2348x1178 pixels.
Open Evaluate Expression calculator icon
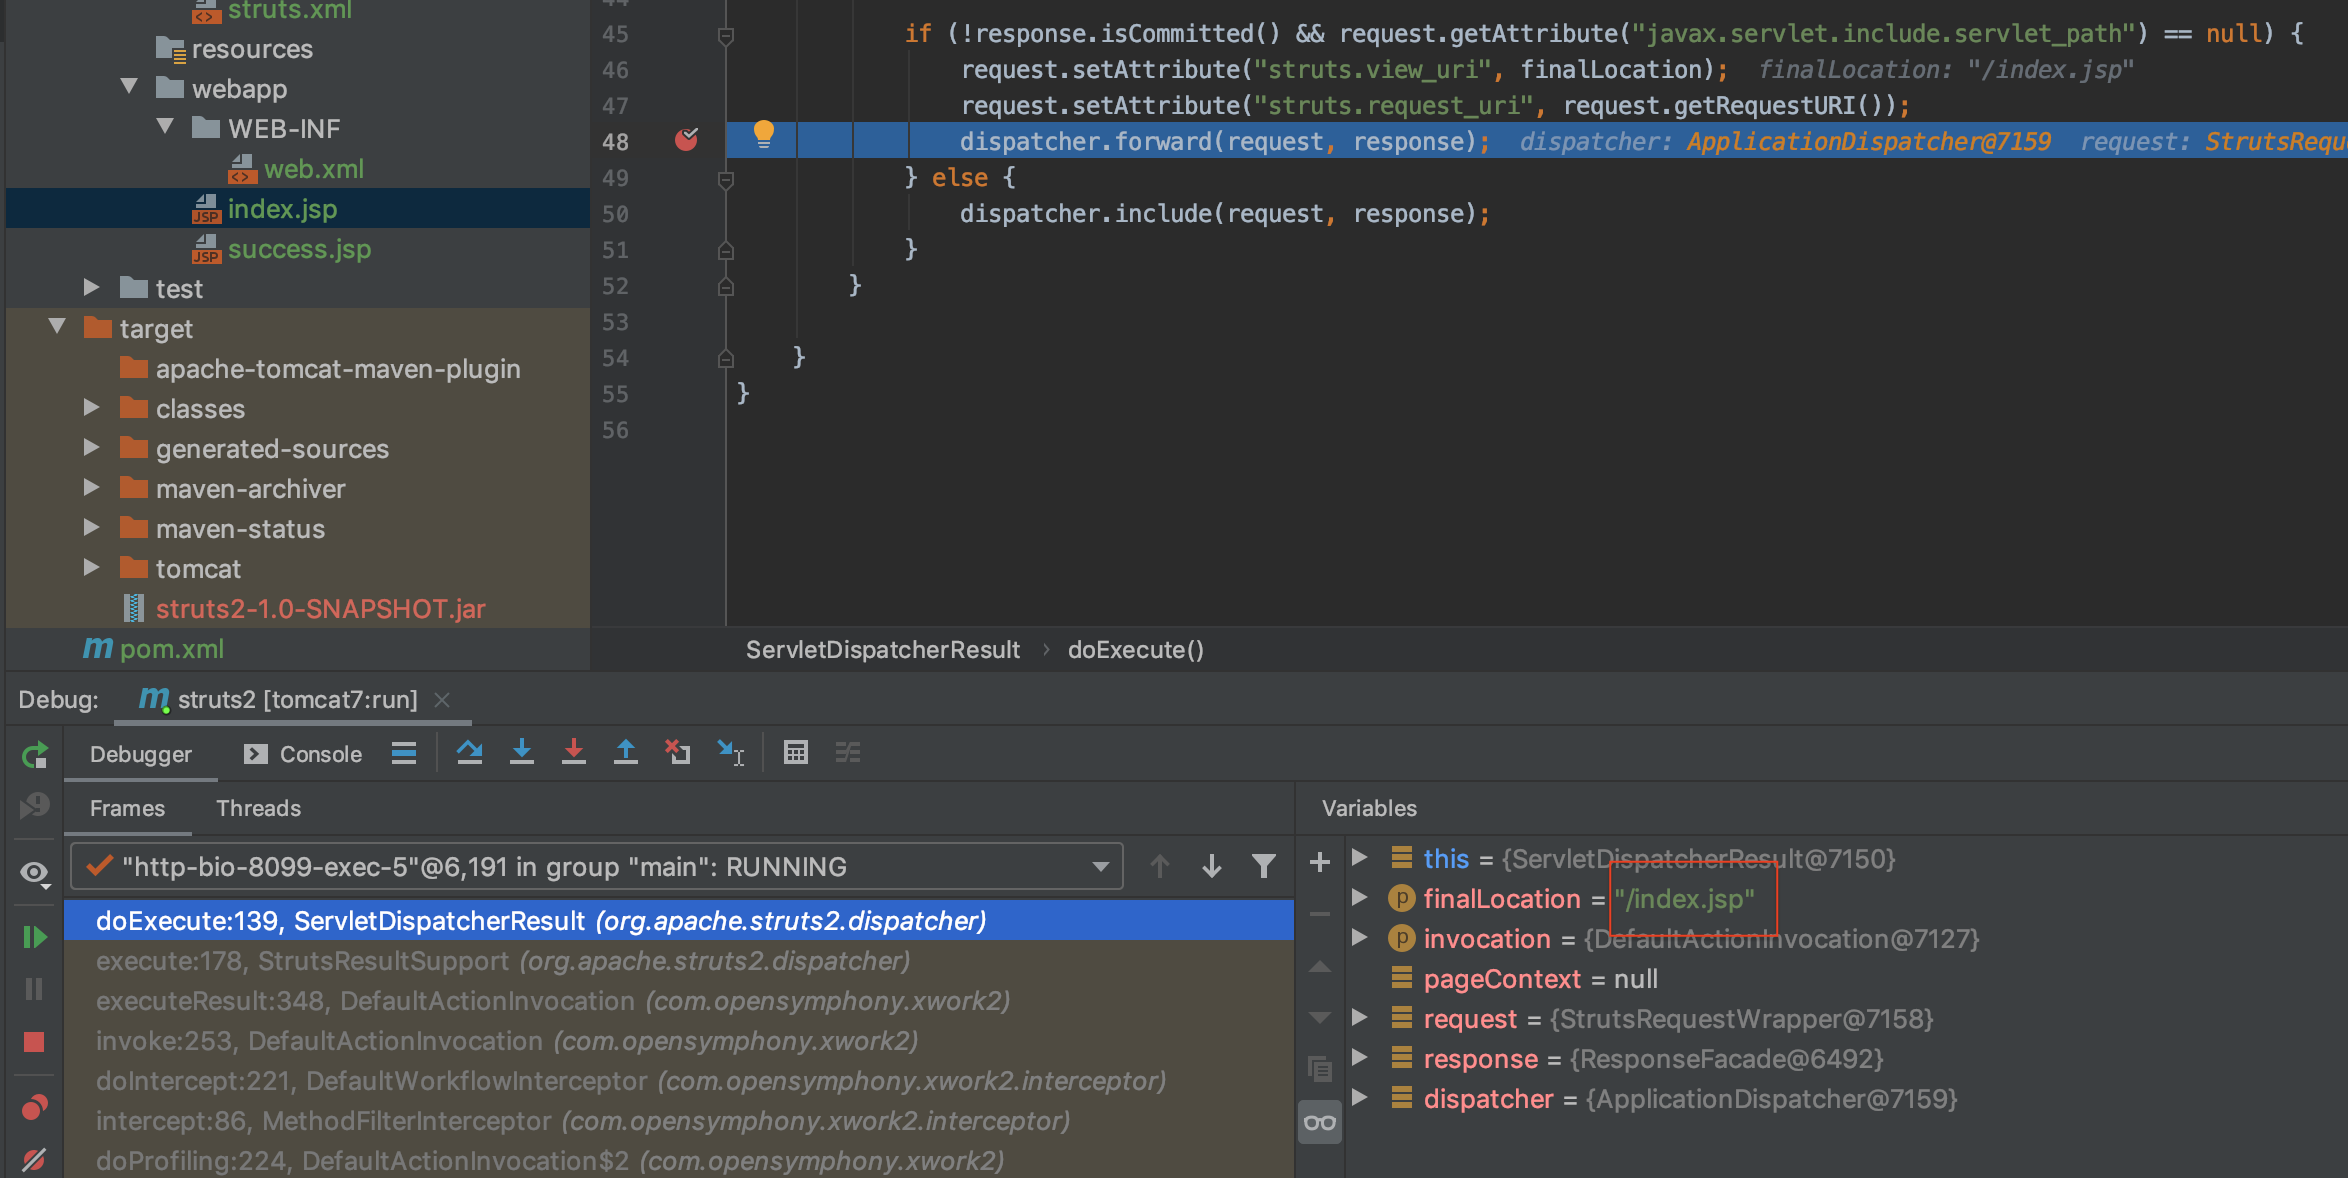point(796,752)
